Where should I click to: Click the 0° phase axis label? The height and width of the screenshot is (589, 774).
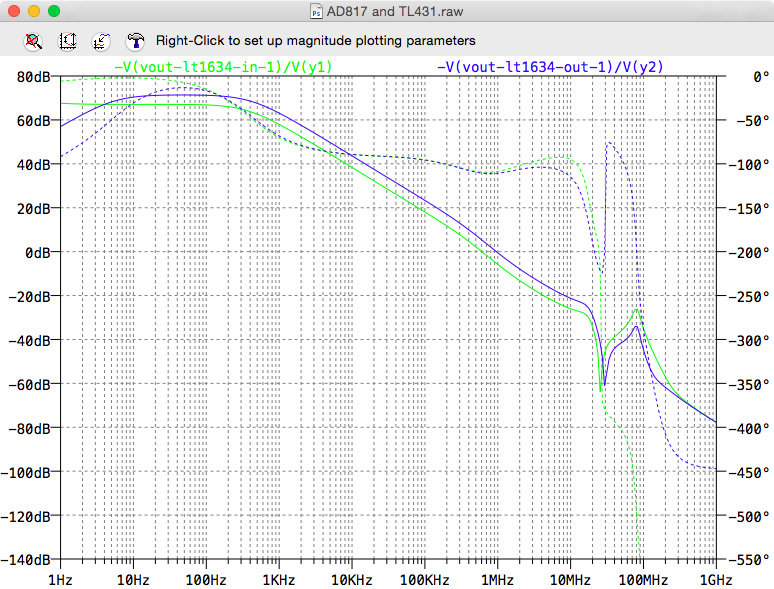coord(761,77)
